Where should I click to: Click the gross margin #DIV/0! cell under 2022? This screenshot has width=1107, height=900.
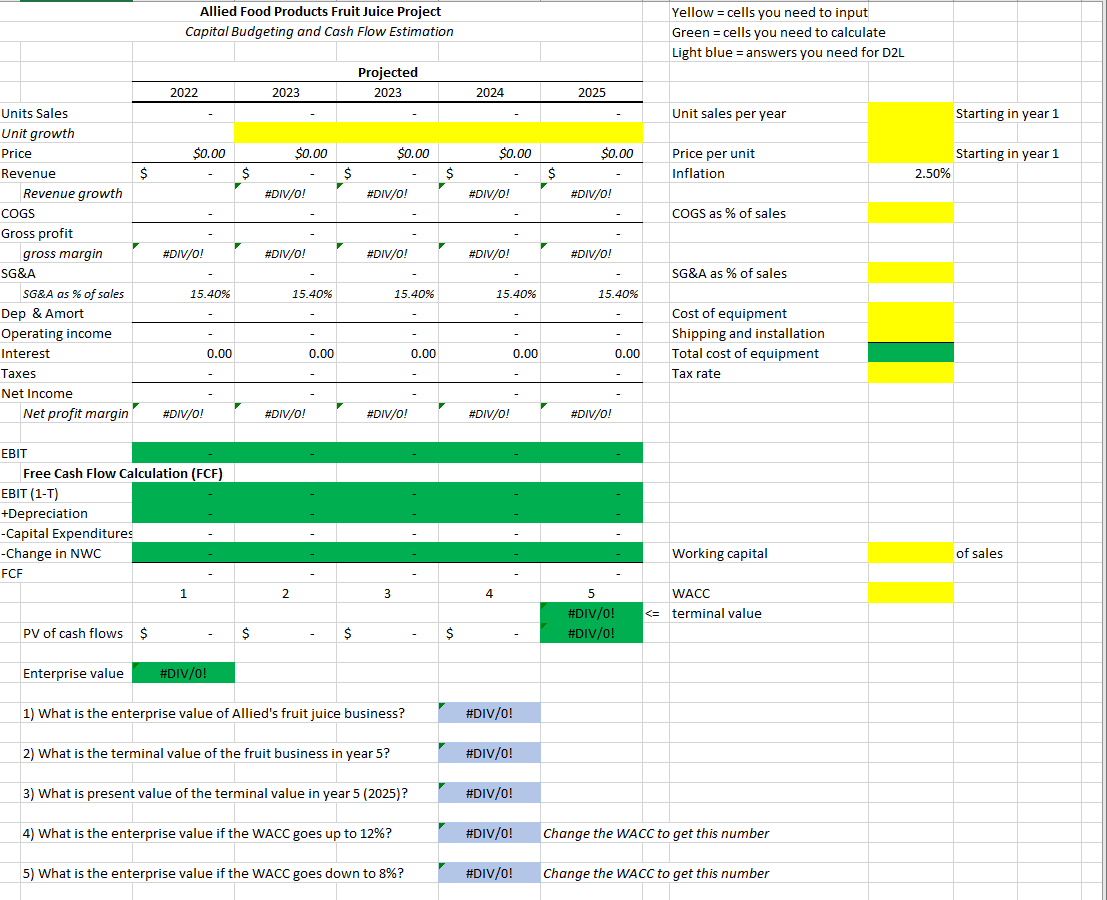pyautogui.click(x=183, y=253)
